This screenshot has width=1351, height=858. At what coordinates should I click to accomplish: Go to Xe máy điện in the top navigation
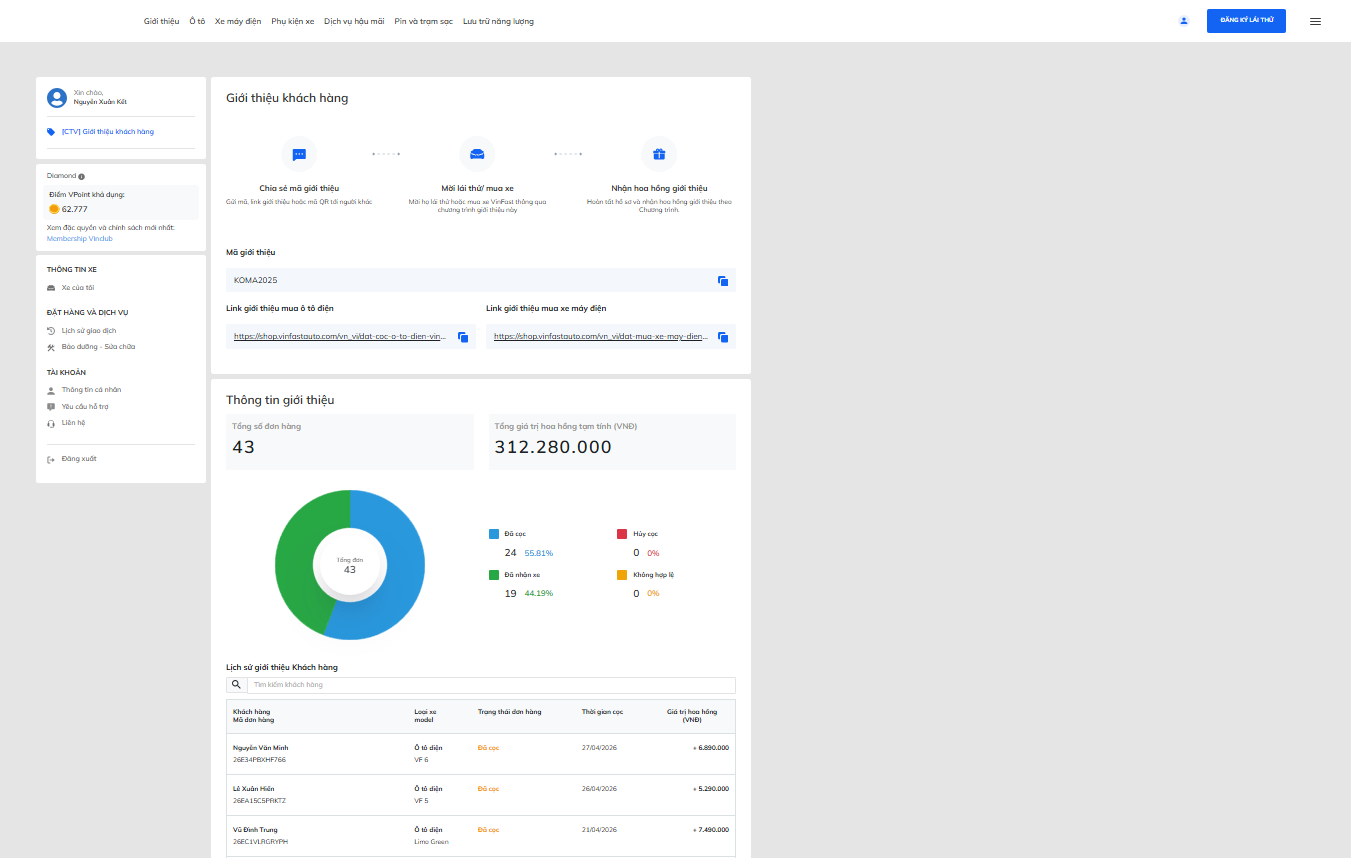(238, 21)
